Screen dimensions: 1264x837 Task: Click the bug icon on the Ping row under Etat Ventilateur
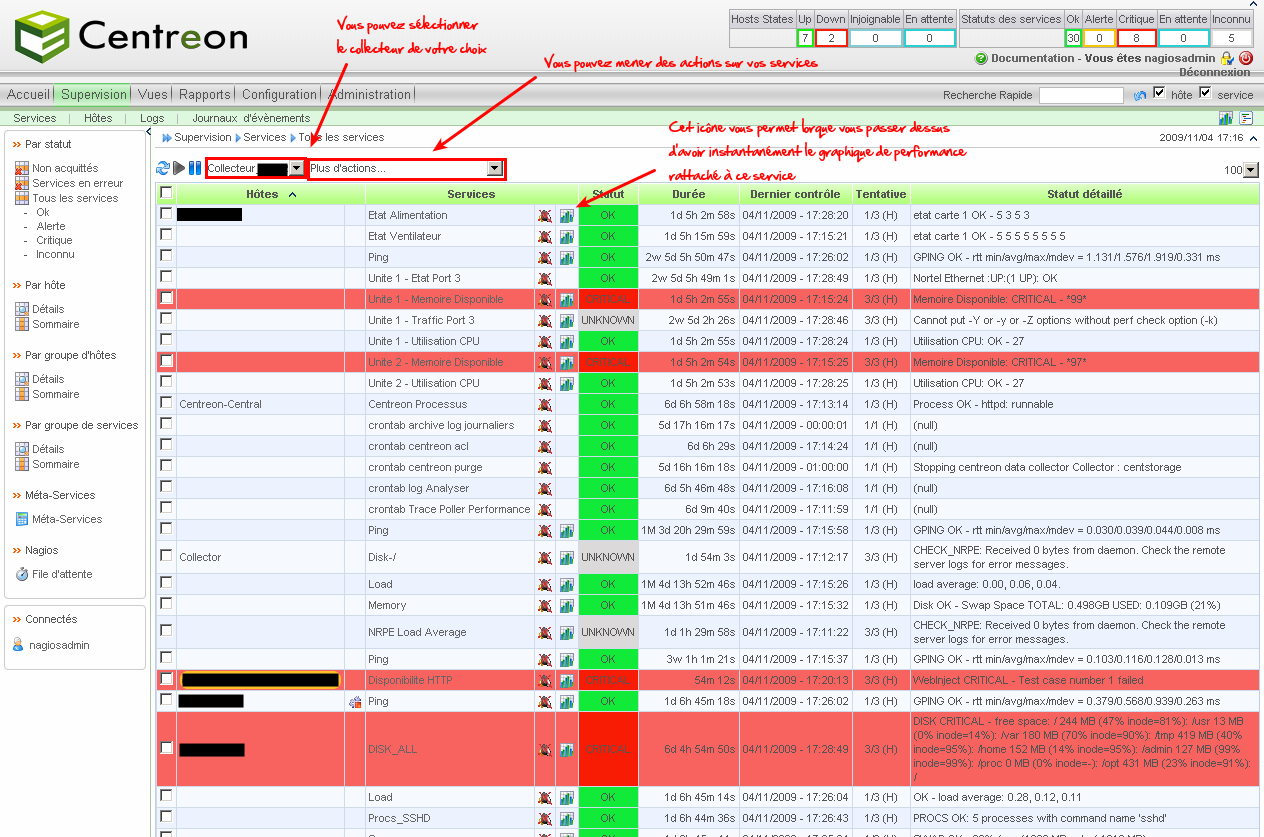[544, 257]
